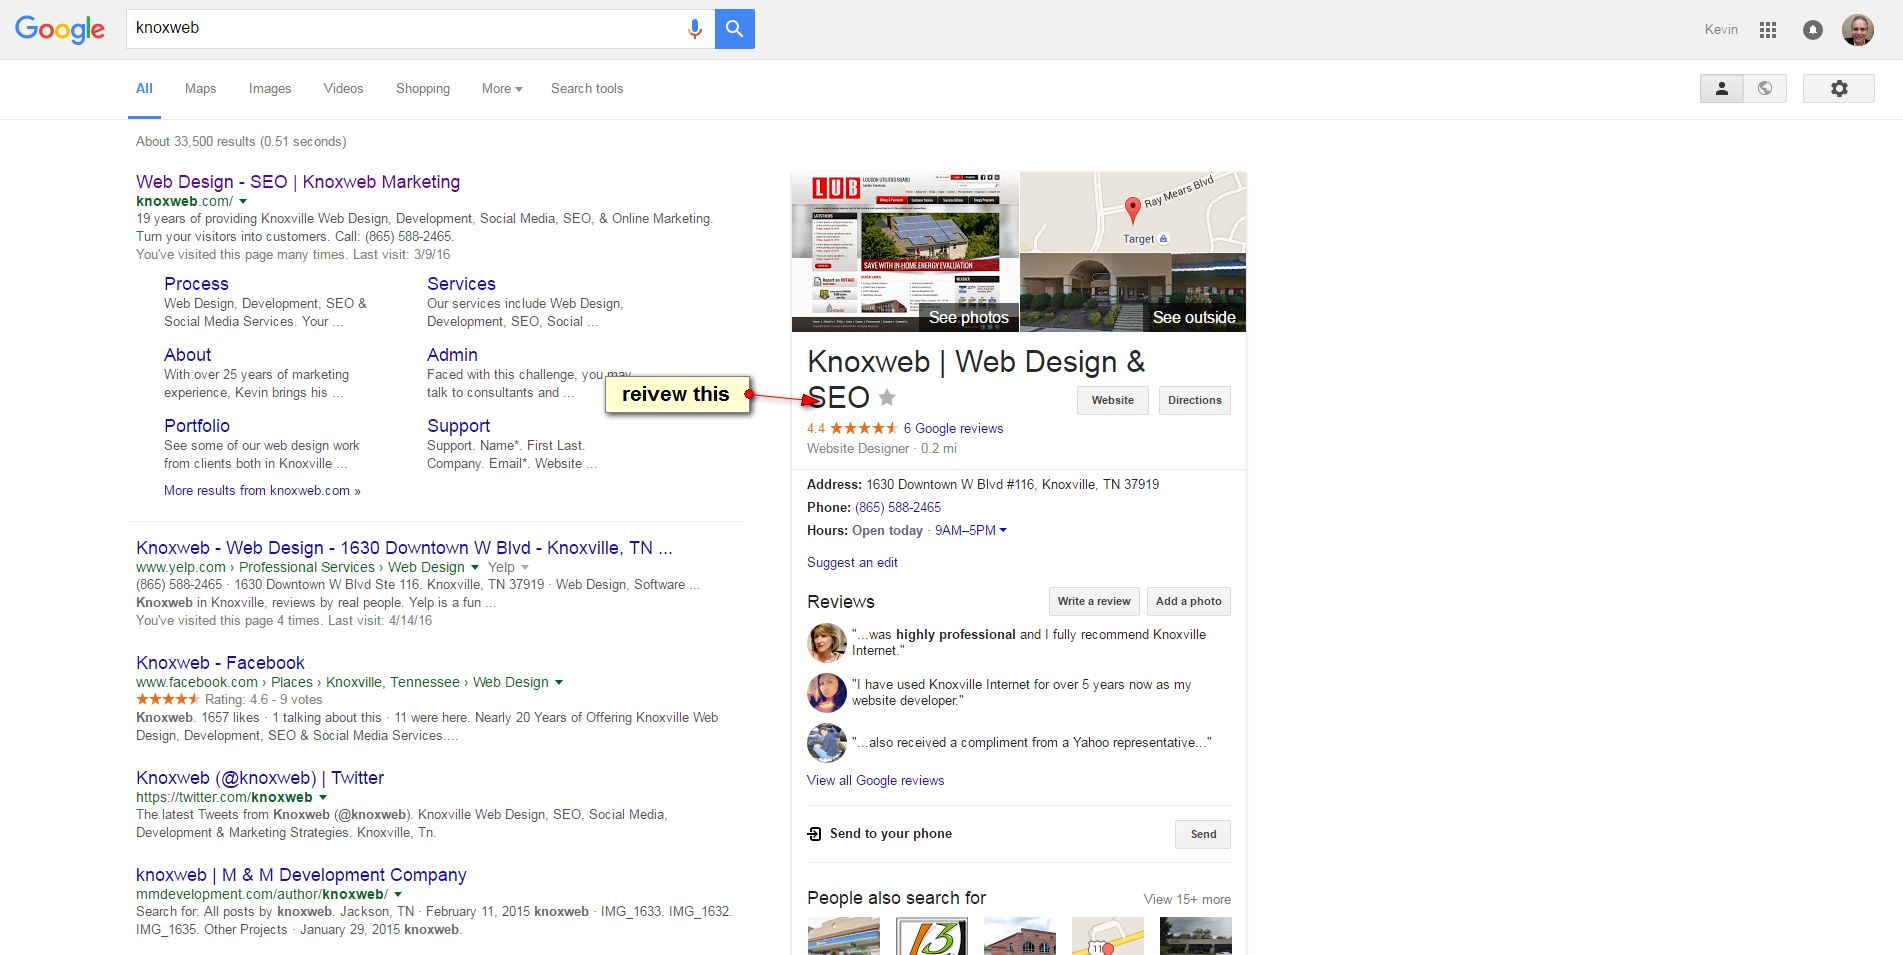Click More results from knoxweb.com

pos(262,491)
